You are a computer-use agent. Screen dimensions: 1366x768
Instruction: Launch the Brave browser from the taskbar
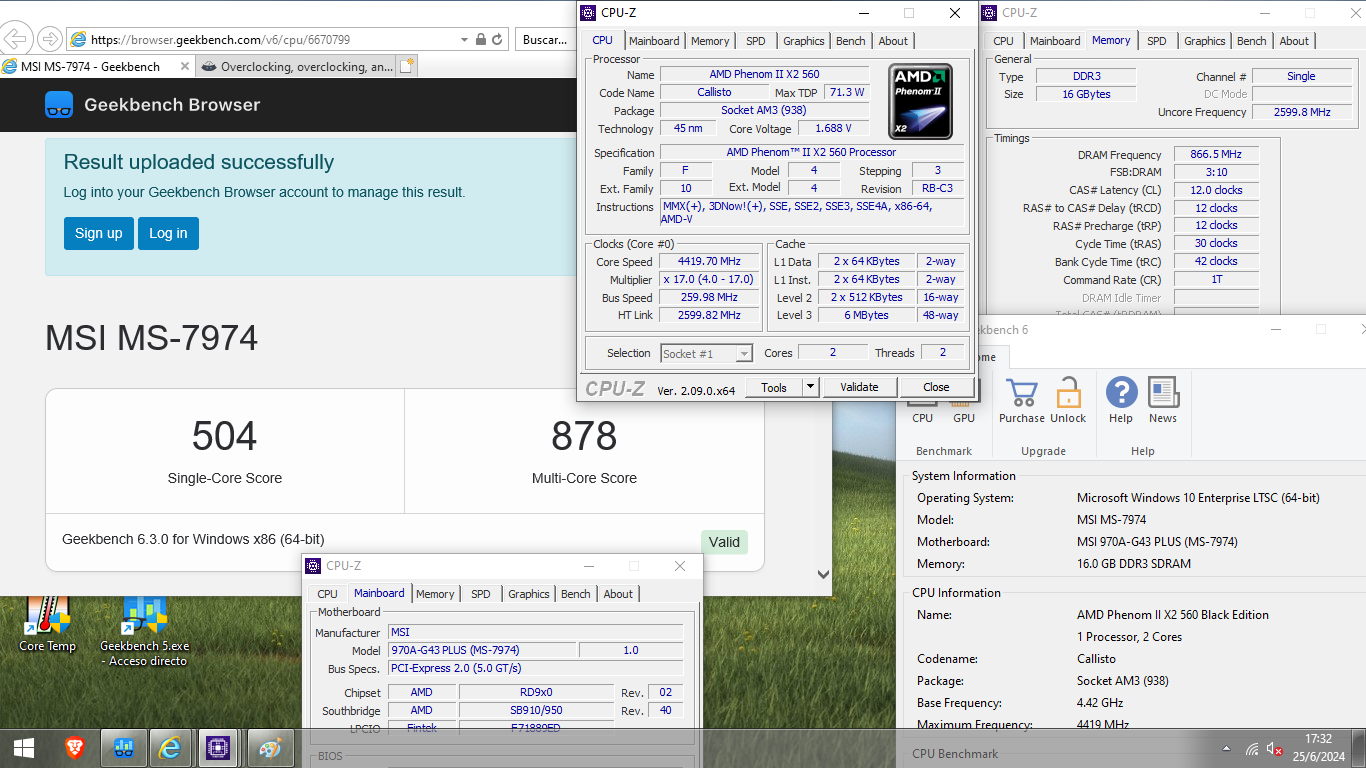(x=75, y=748)
